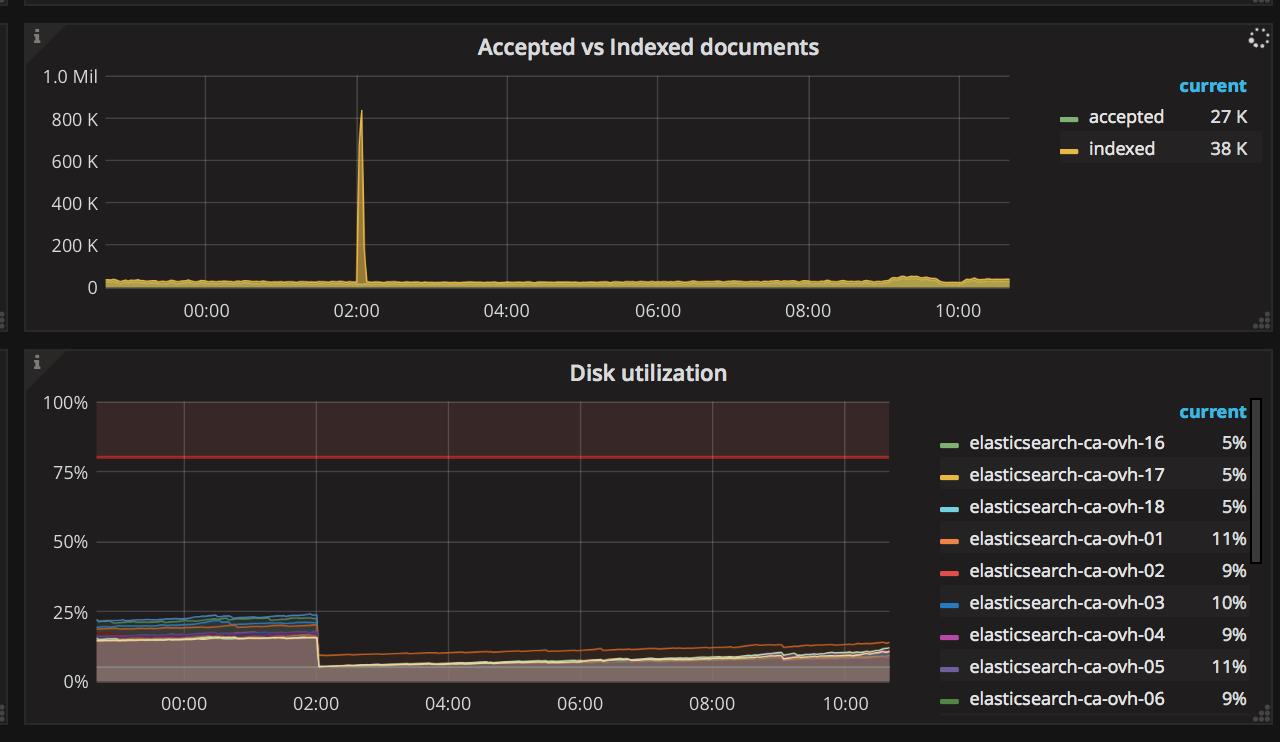This screenshot has width=1280, height=742.
Task: Toggle elasticsearch-ca-ovh-02 series legend label
Action: click(x=1067, y=571)
